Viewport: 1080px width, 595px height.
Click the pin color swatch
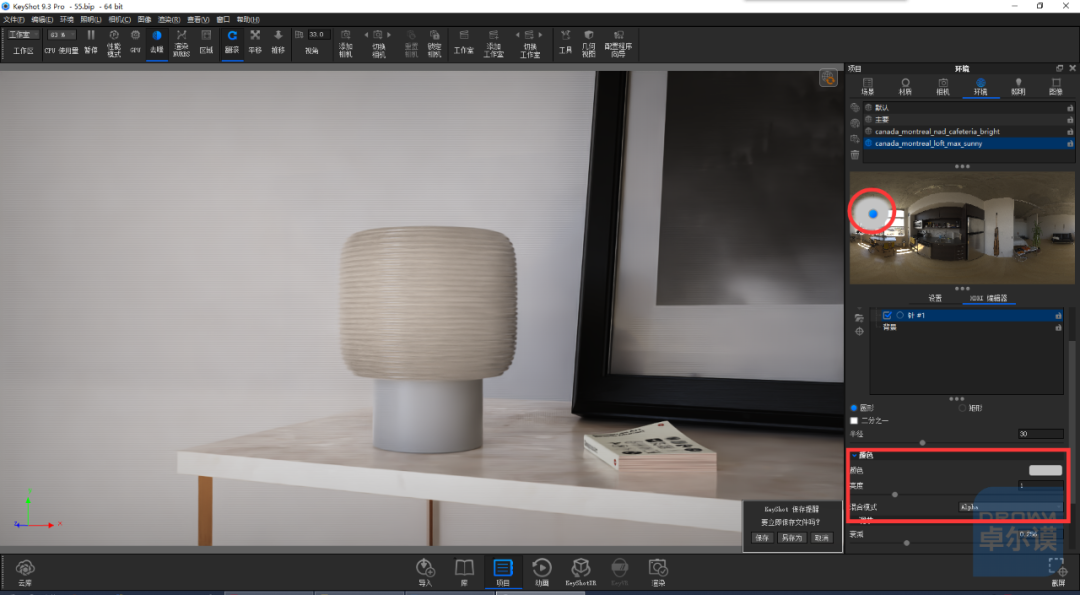coord(1046,470)
